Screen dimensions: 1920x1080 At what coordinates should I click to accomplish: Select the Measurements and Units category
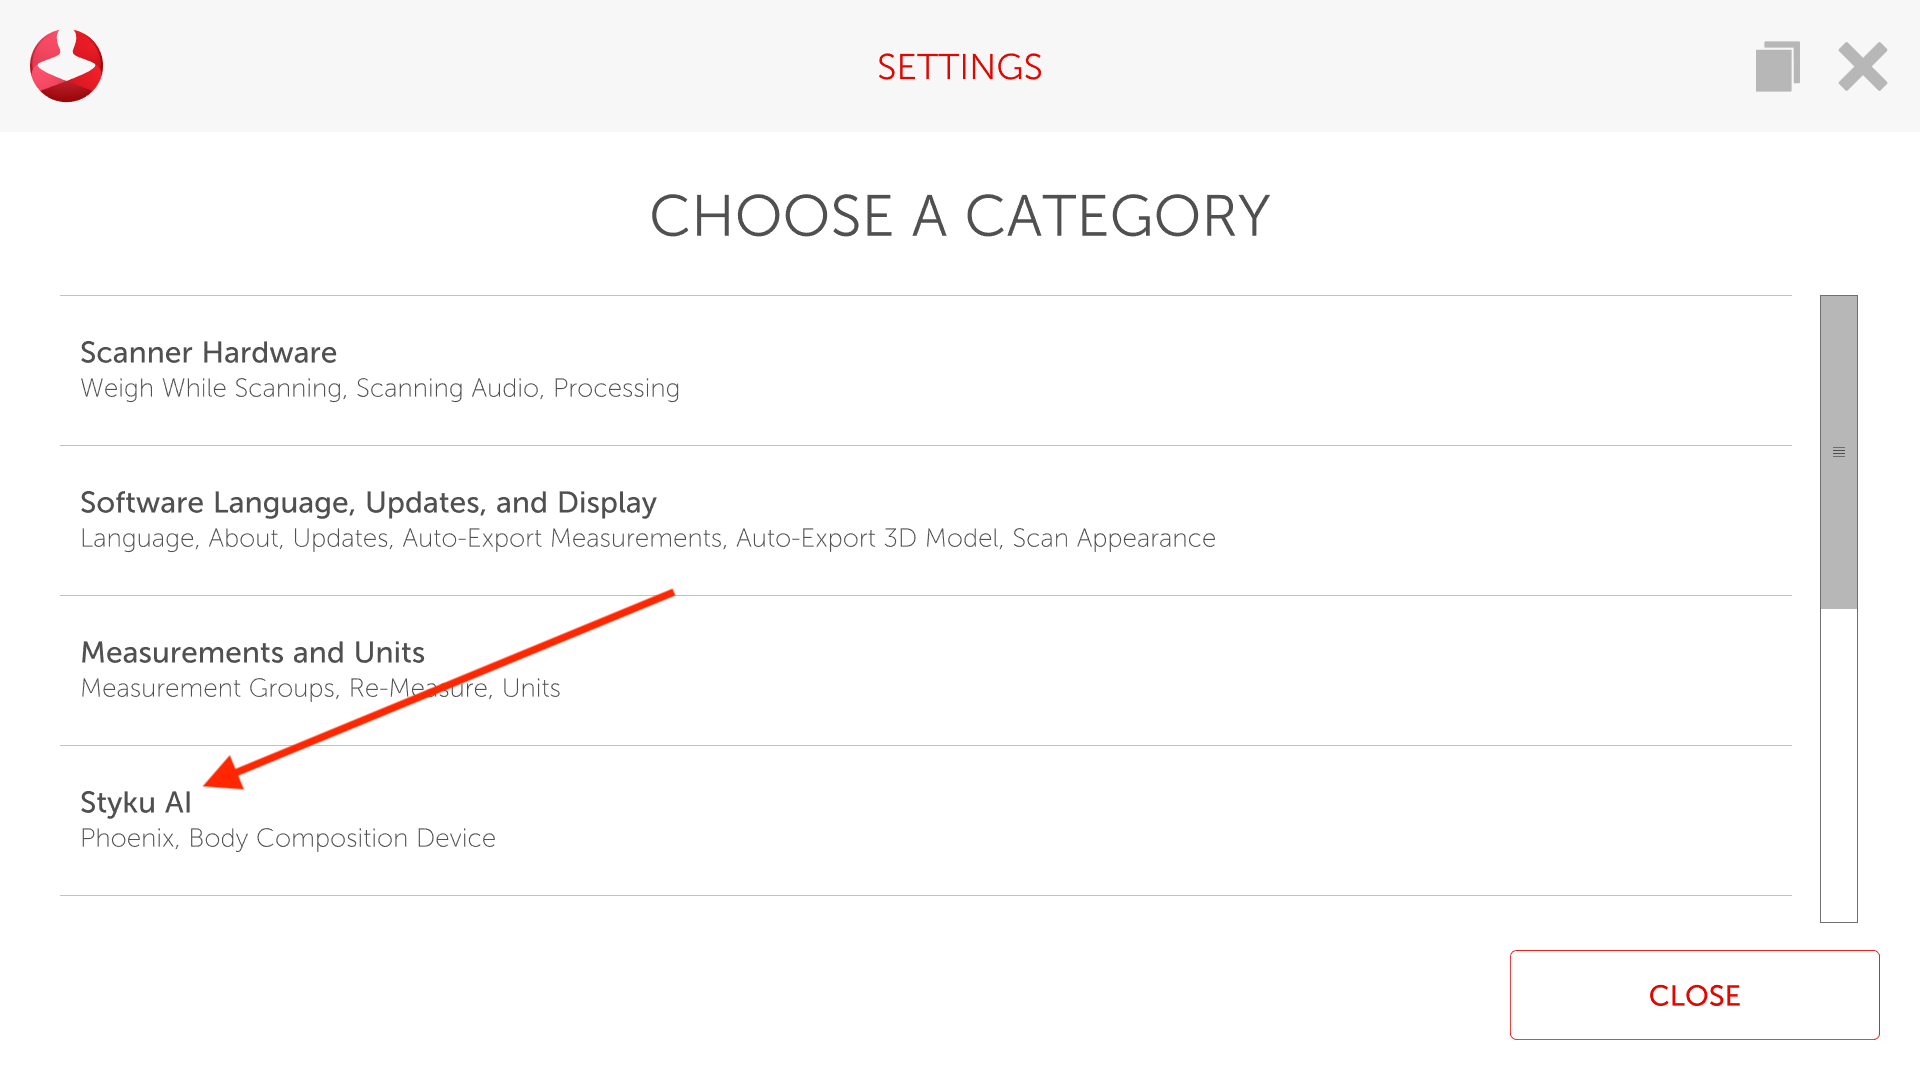click(x=252, y=653)
